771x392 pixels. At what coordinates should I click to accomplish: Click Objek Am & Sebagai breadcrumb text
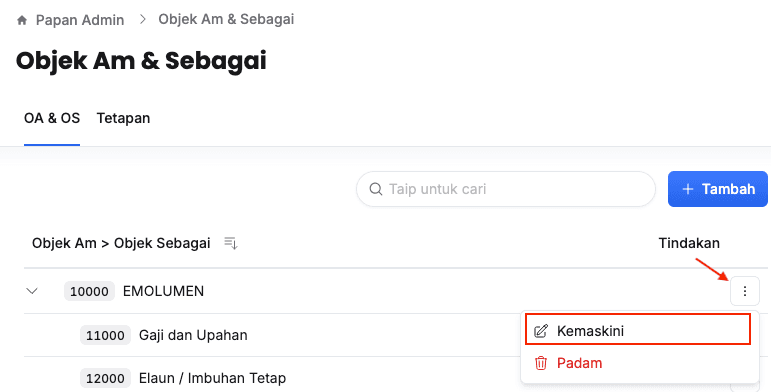(226, 19)
